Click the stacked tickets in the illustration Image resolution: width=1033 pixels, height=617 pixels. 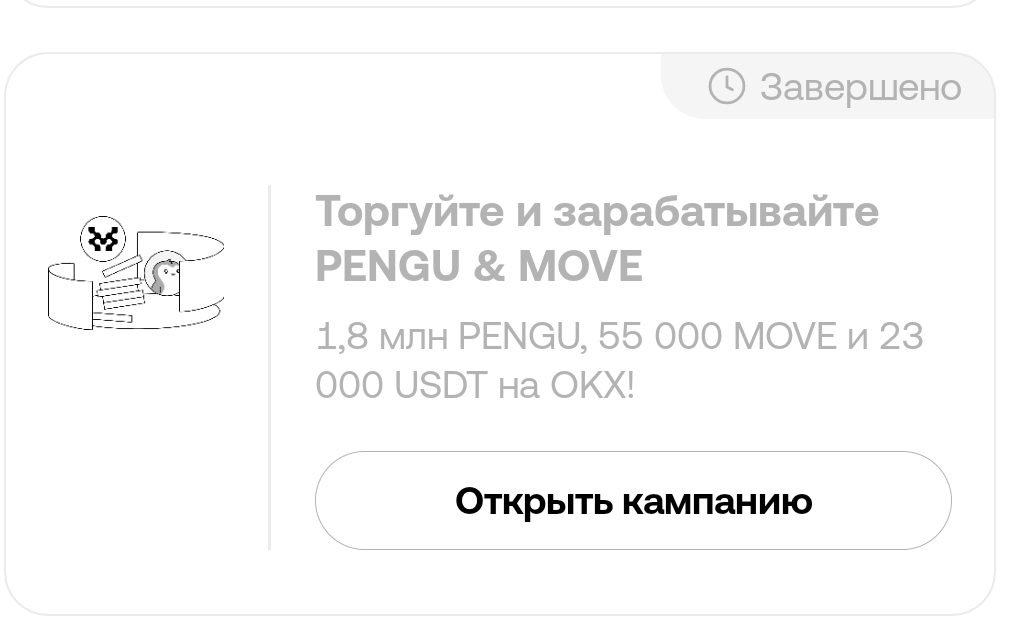tap(119, 295)
